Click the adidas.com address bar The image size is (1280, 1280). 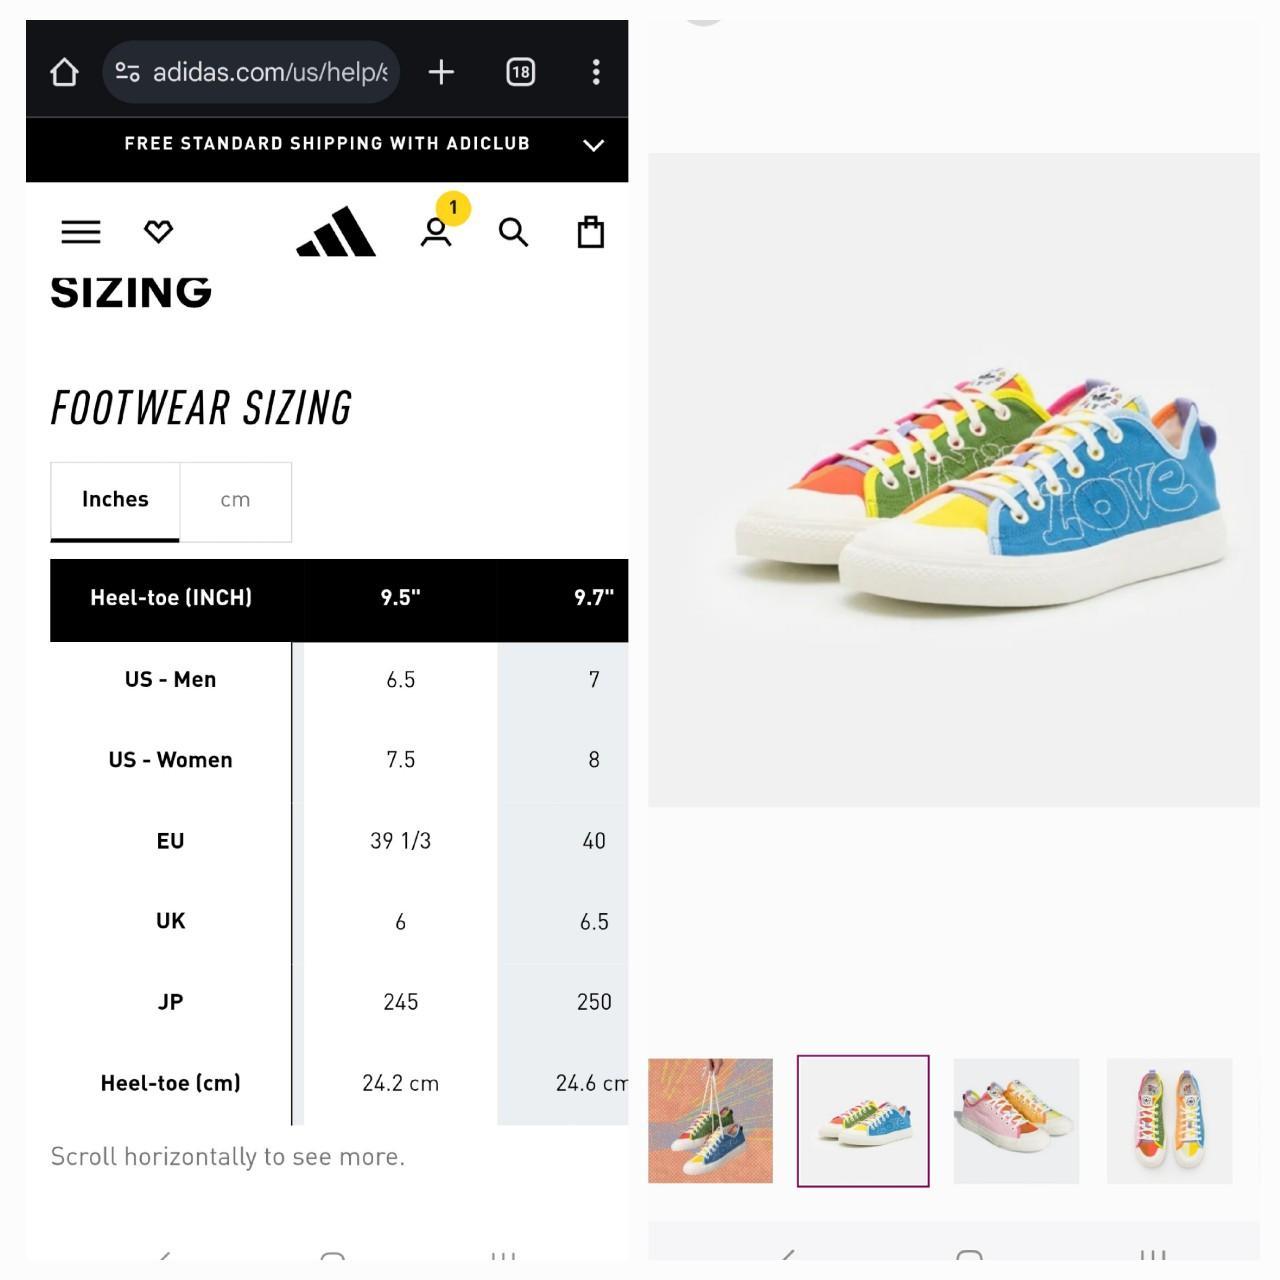click(251, 72)
